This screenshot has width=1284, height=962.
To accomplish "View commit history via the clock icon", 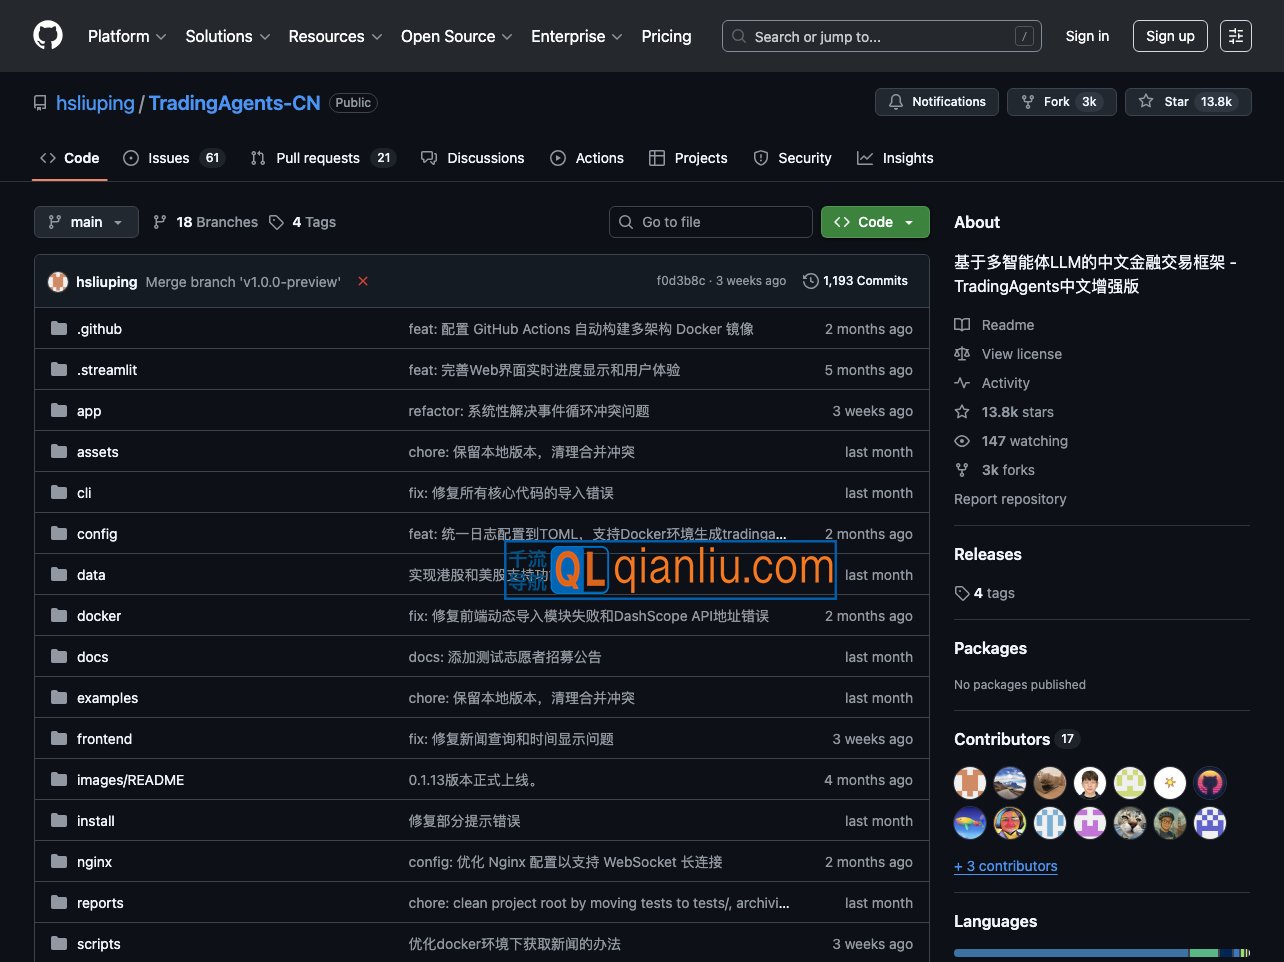I will point(809,281).
